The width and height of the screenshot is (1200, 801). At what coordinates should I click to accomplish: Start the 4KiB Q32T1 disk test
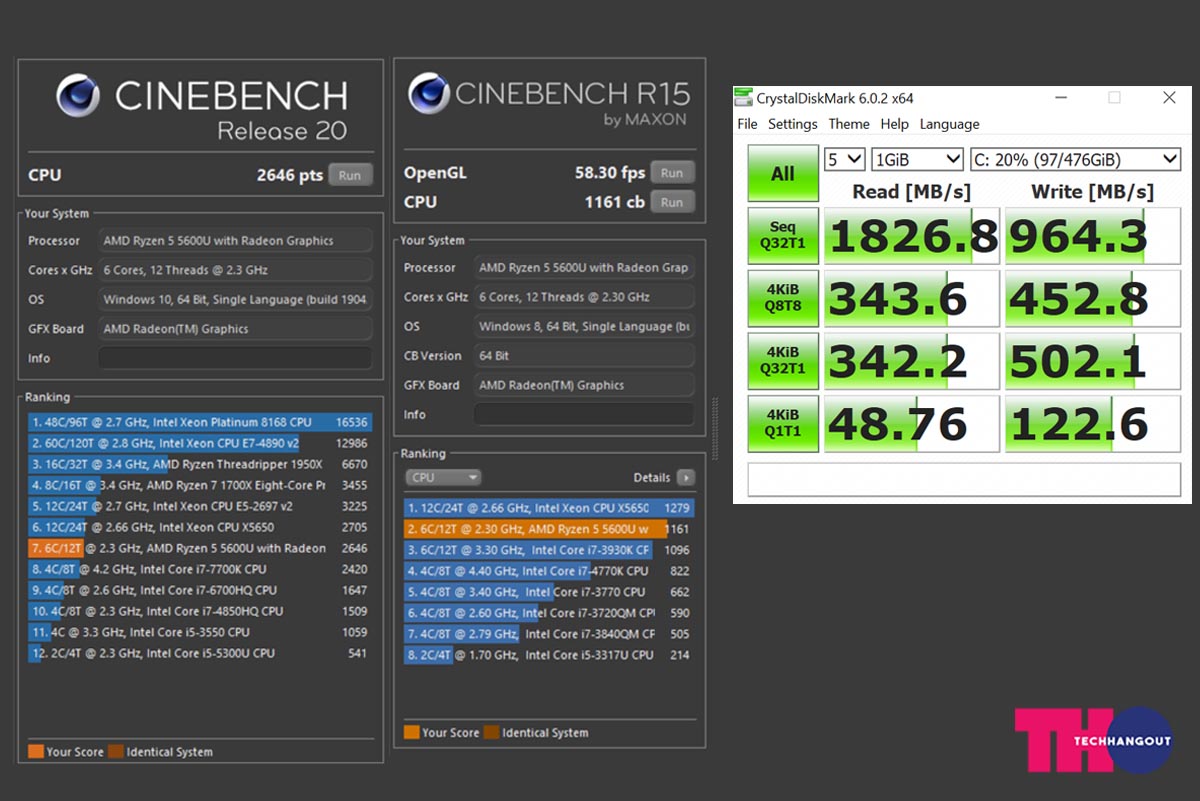pyautogui.click(x=783, y=361)
